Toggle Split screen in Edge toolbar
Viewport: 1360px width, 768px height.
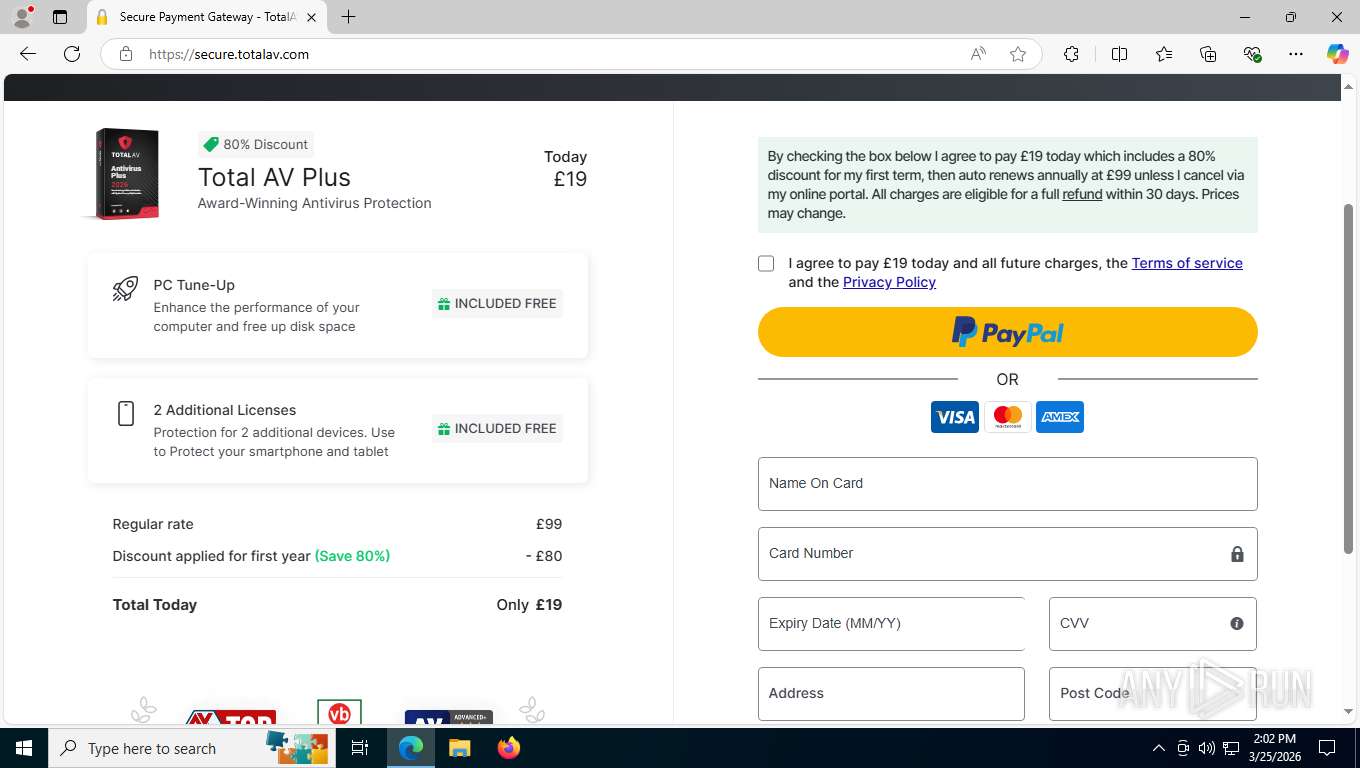pyautogui.click(x=1119, y=54)
